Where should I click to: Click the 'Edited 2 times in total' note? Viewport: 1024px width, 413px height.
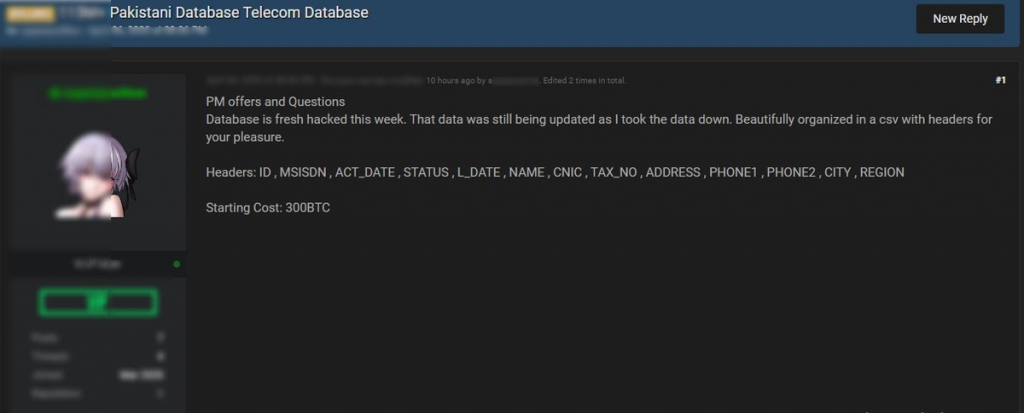584,80
